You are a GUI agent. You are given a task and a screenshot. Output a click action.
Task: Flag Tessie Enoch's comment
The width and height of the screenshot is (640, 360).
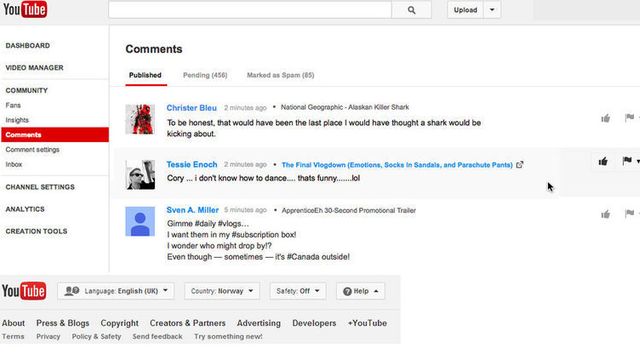[x=627, y=161]
